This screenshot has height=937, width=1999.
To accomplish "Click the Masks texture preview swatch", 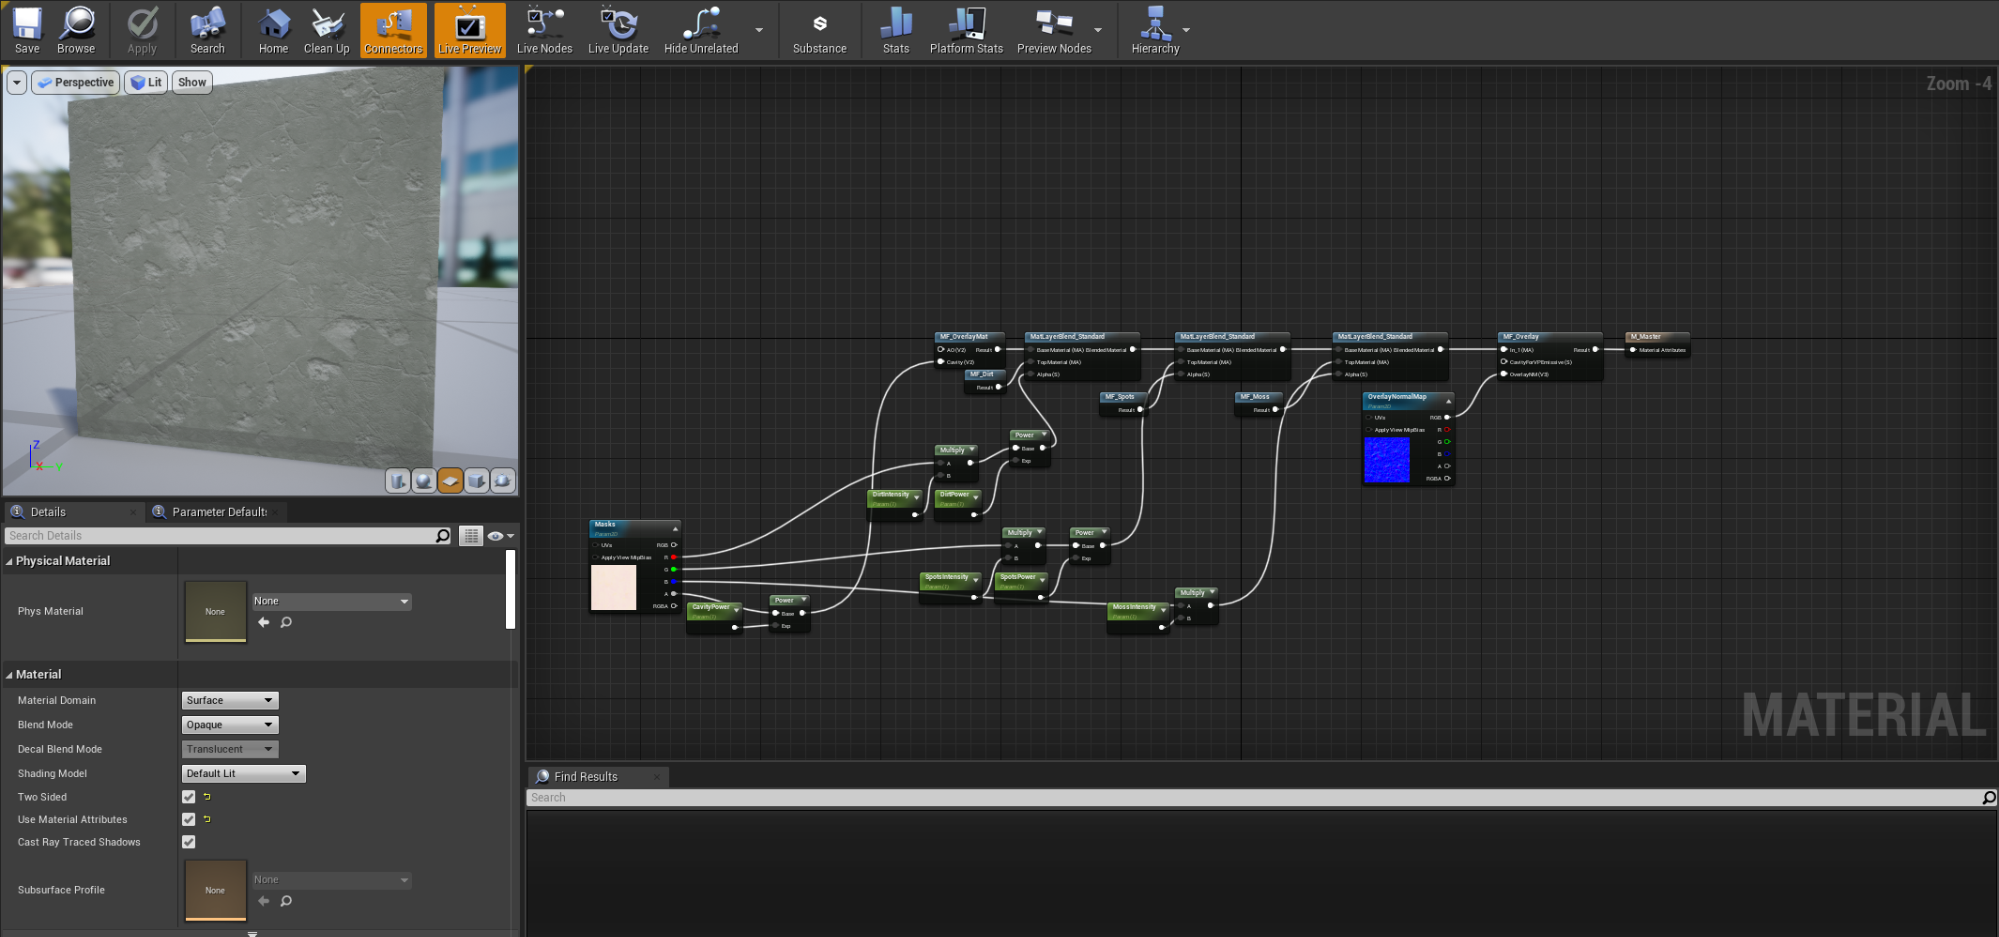I will pos(613,587).
